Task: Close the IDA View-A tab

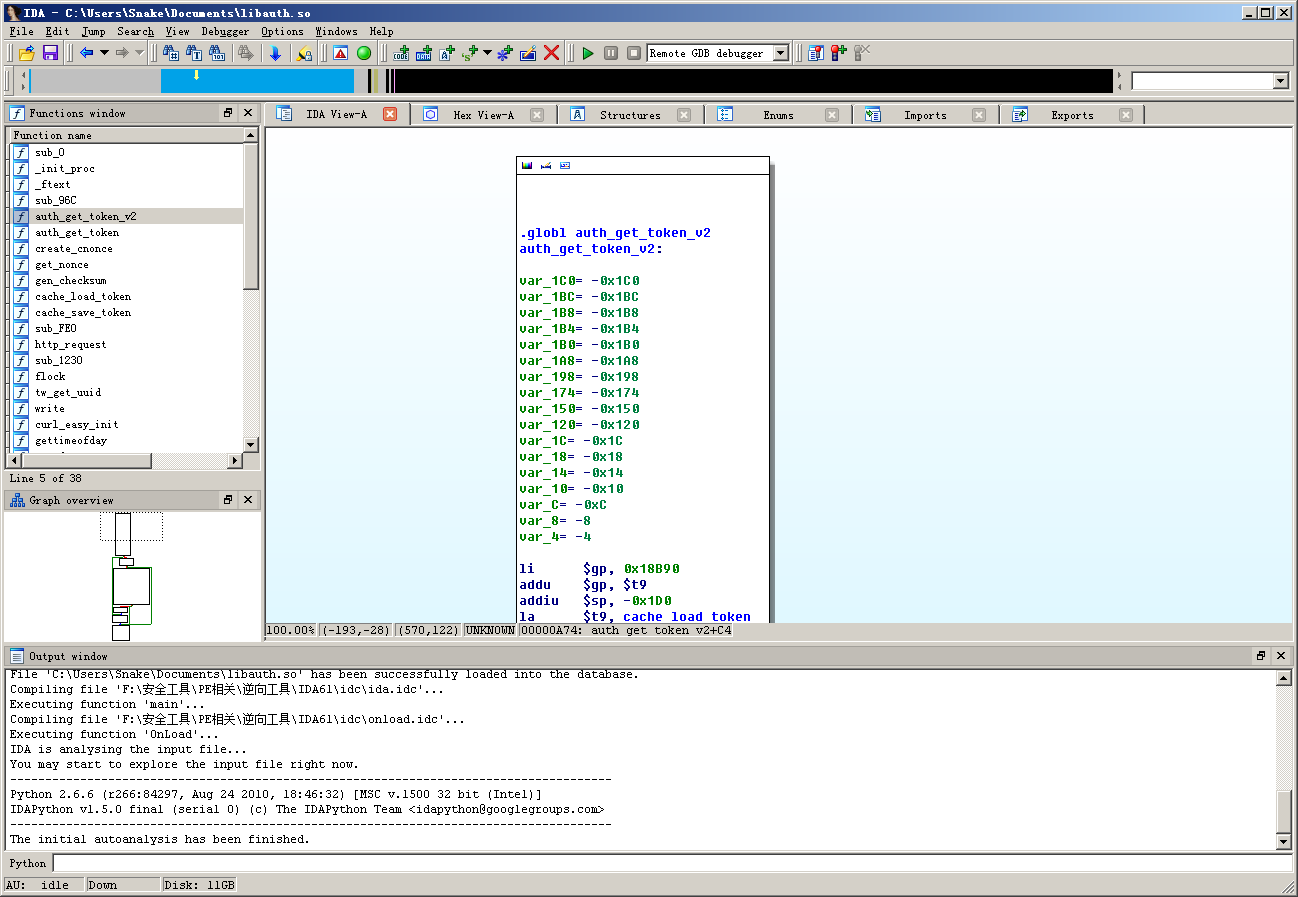Action: (390, 114)
